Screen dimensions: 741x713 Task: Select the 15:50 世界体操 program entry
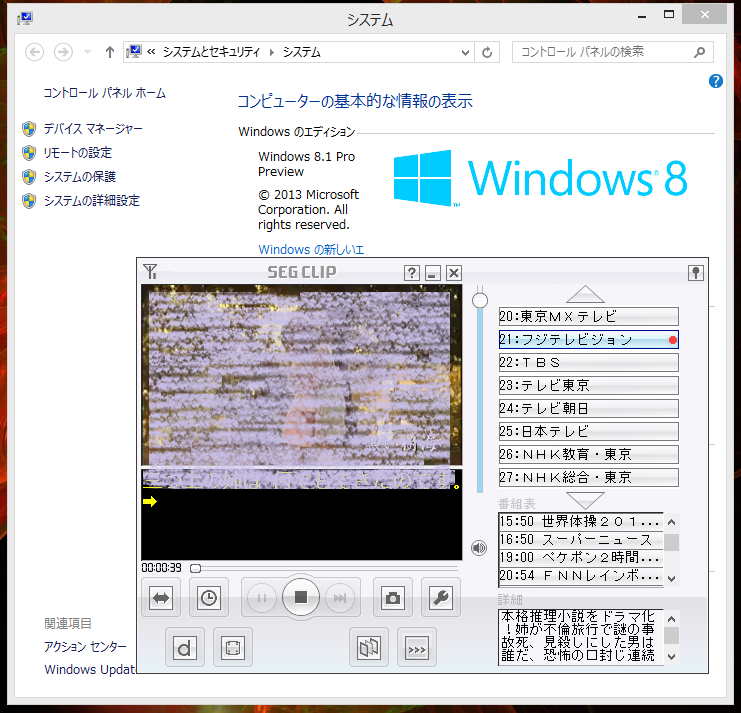tap(581, 522)
